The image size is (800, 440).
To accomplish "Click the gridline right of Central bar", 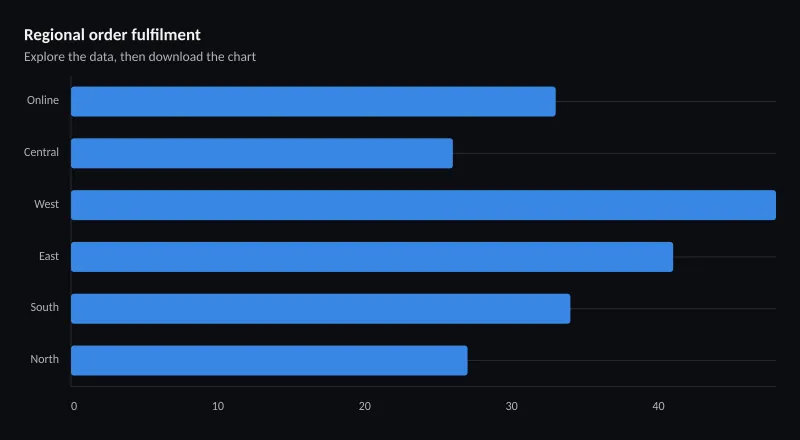I will [614, 153].
